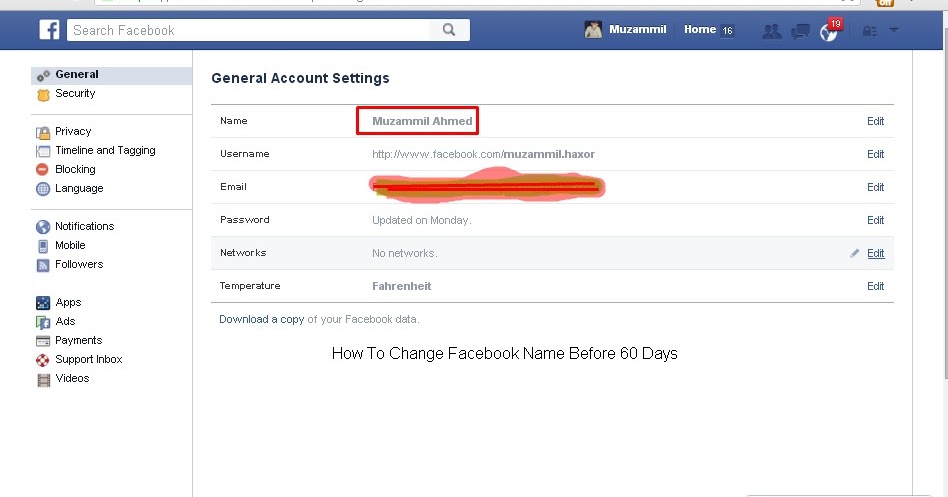Open Language settings
948x497 pixels.
tap(79, 188)
